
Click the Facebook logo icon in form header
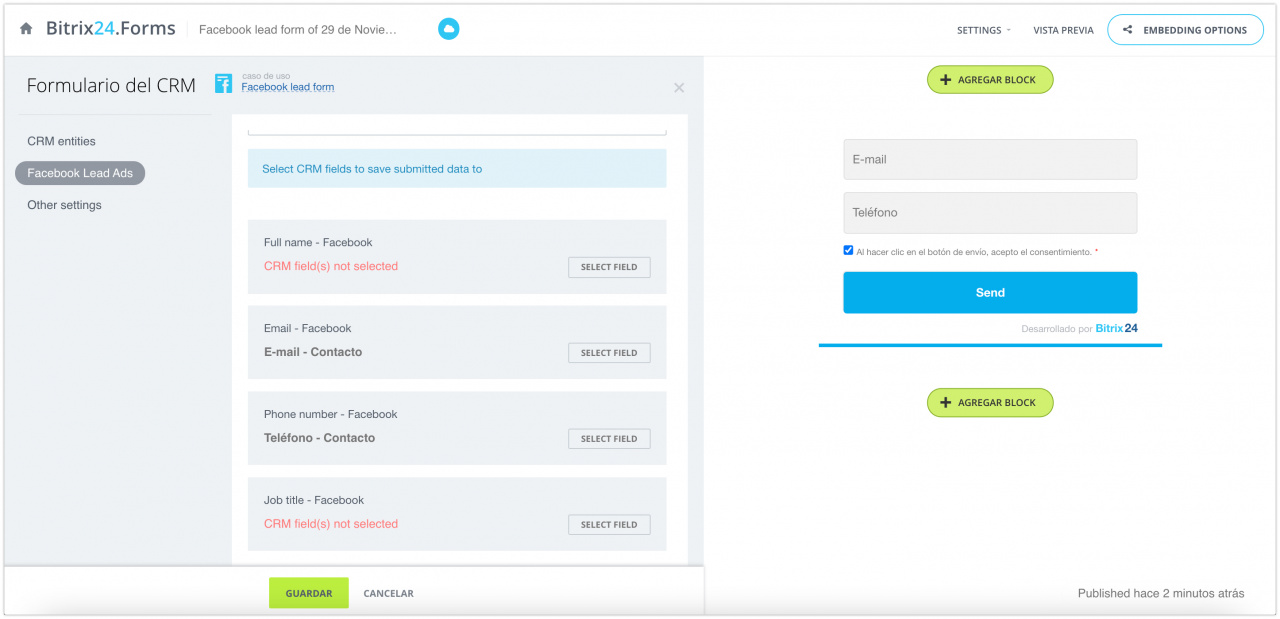[224, 84]
